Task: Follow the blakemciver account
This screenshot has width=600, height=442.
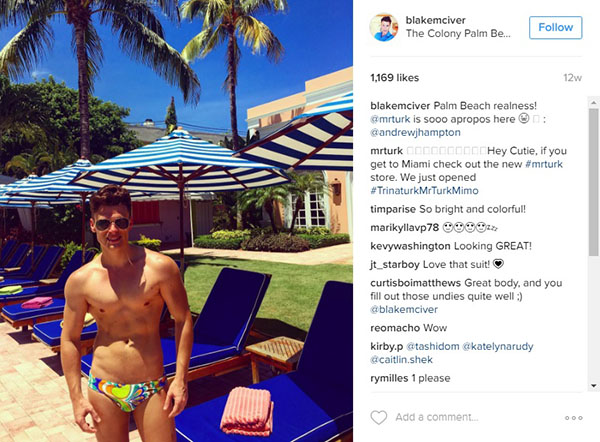Action: (x=556, y=28)
